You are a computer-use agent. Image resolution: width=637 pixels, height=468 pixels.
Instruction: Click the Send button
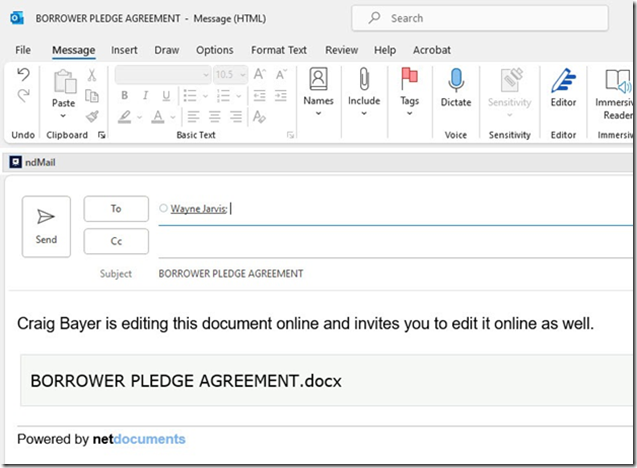click(46, 226)
